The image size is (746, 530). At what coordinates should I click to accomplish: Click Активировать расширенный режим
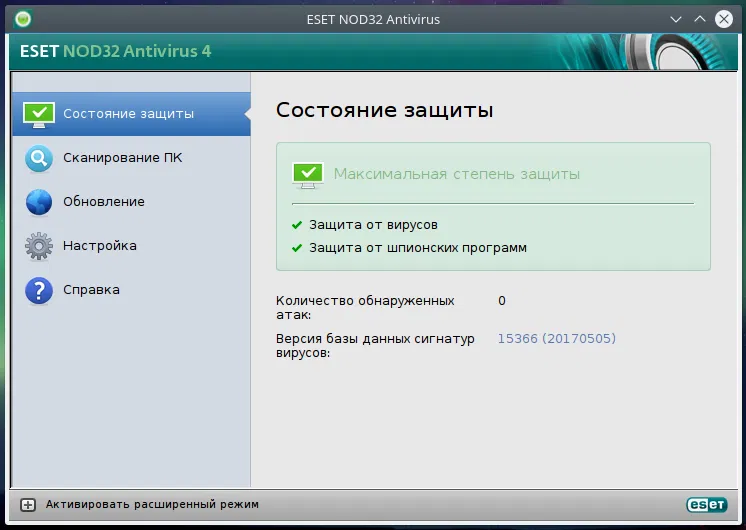[152, 504]
